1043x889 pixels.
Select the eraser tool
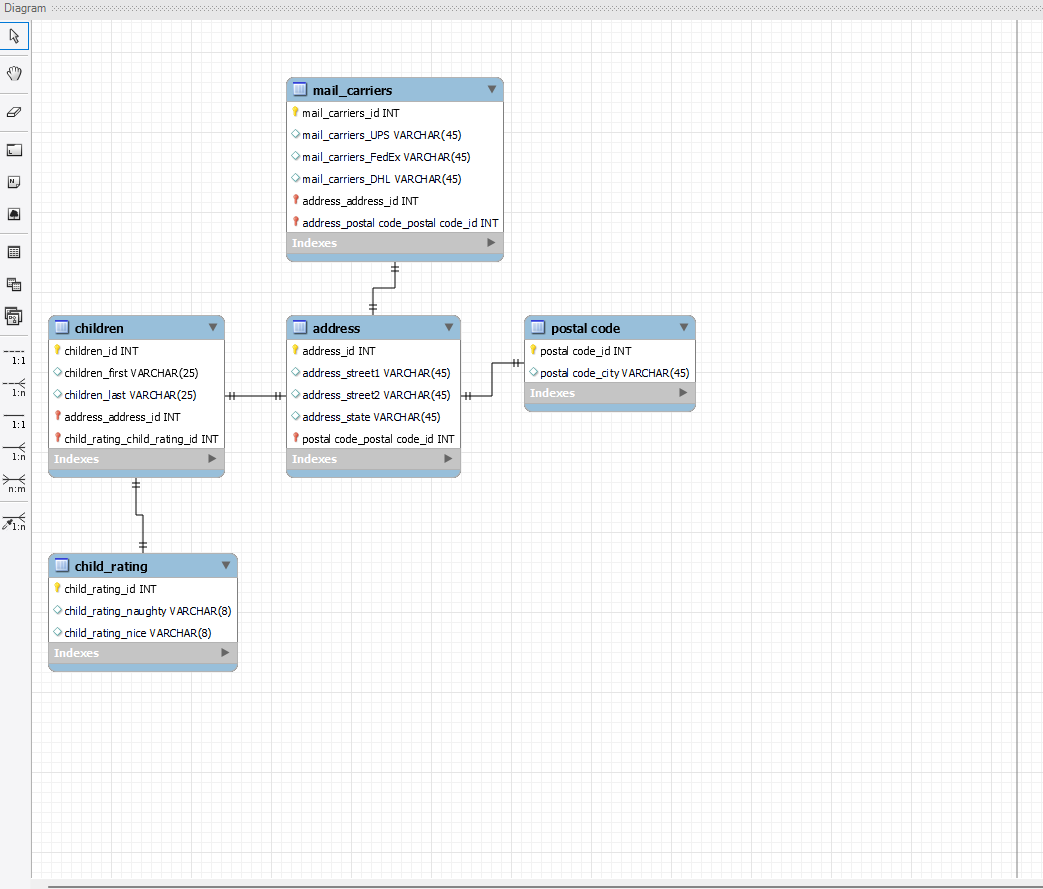coord(14,112)
